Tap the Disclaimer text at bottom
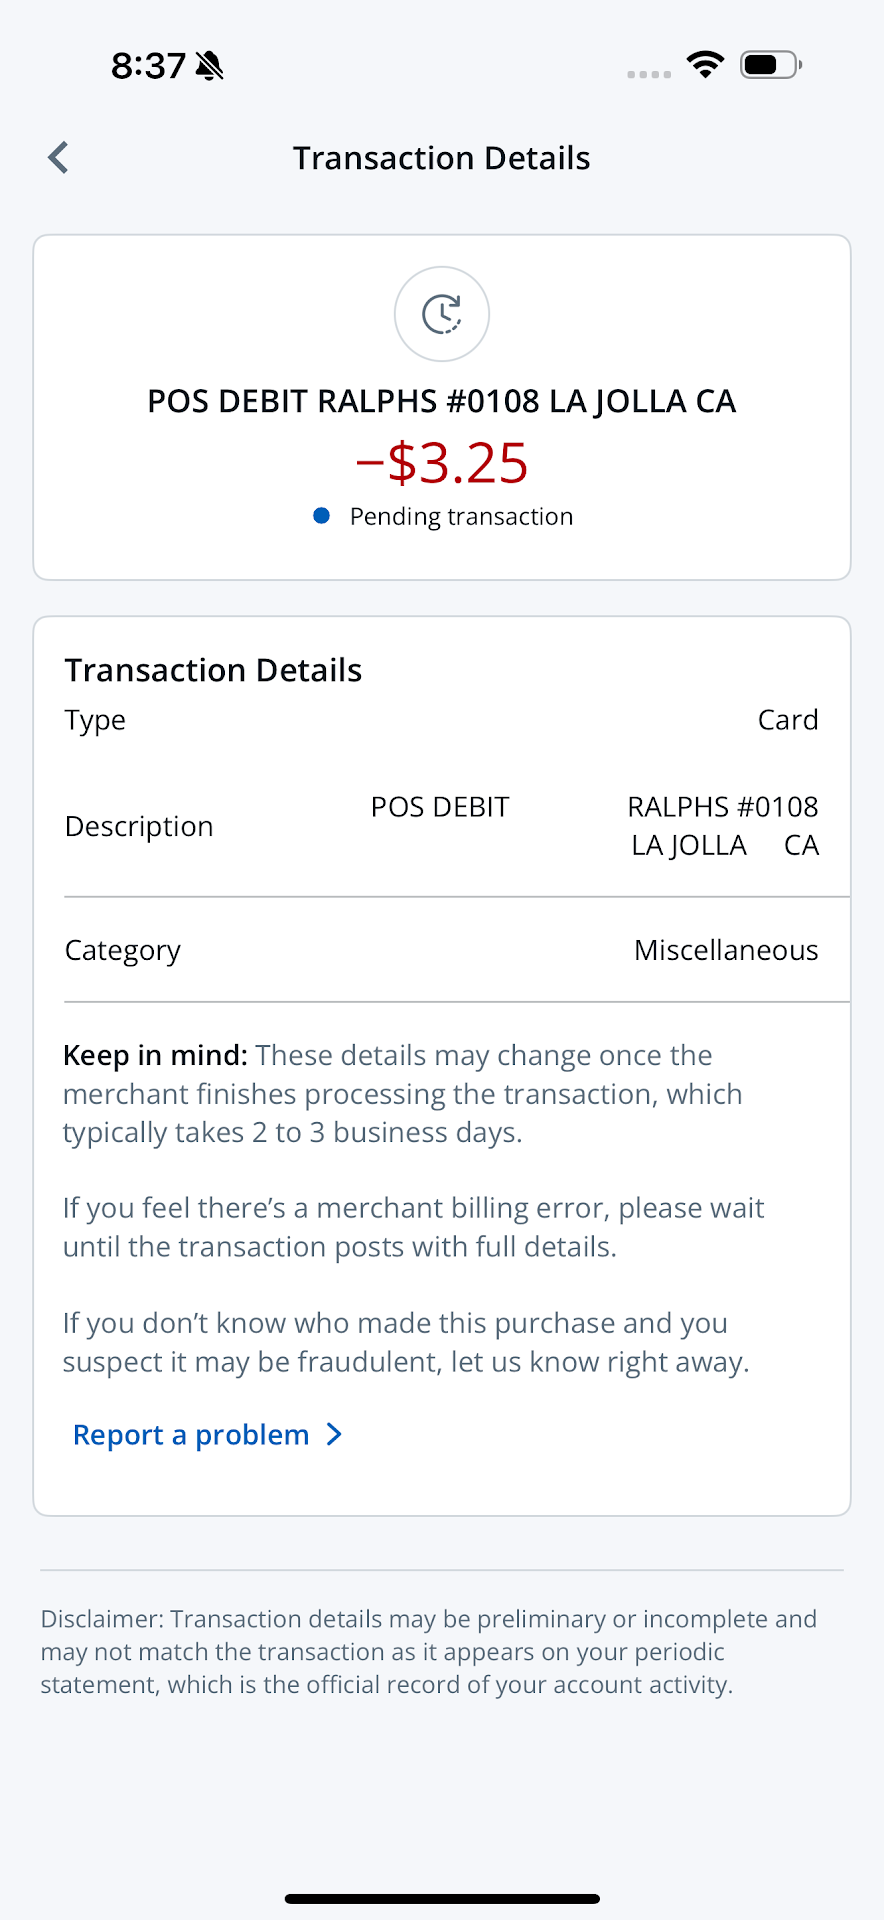This screenshot has height=1920, width=884. tap(428, 1651)
